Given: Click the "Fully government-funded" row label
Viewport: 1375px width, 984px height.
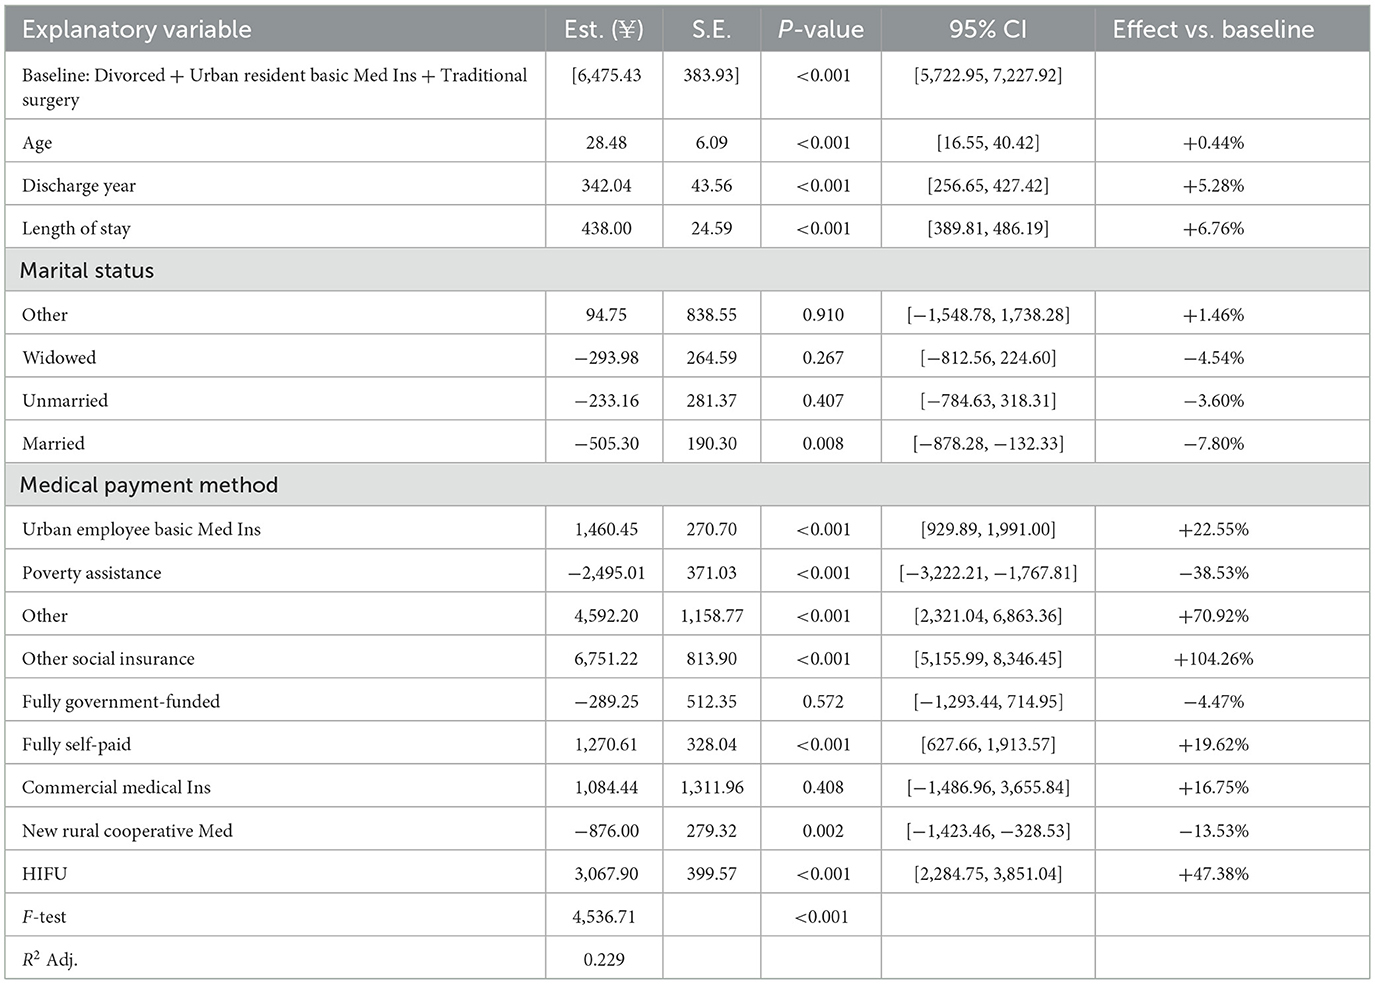Looking at the screenshot, I should pyautogui.click(x=121, y=702).
